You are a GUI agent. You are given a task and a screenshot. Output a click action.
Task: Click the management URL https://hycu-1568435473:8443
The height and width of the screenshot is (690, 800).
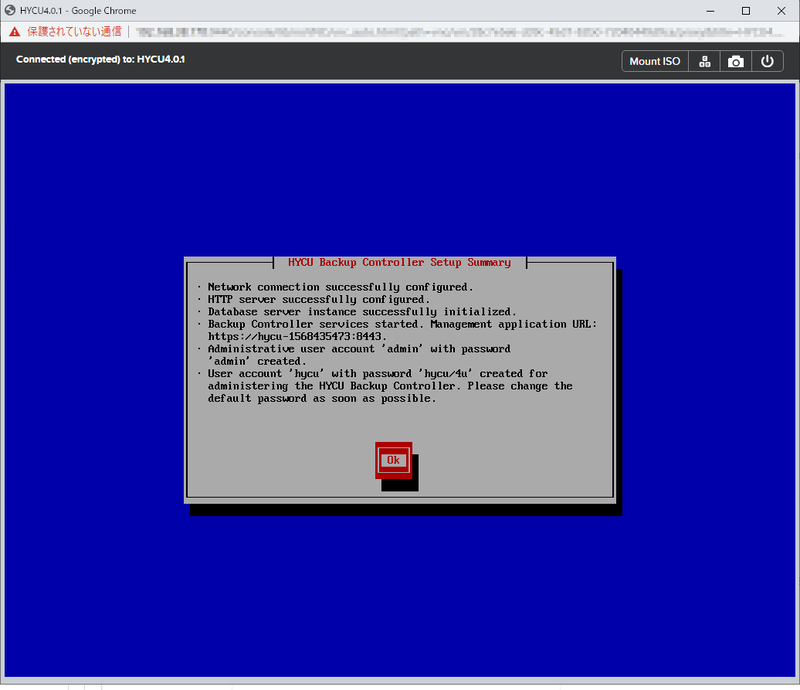point(295,336)
